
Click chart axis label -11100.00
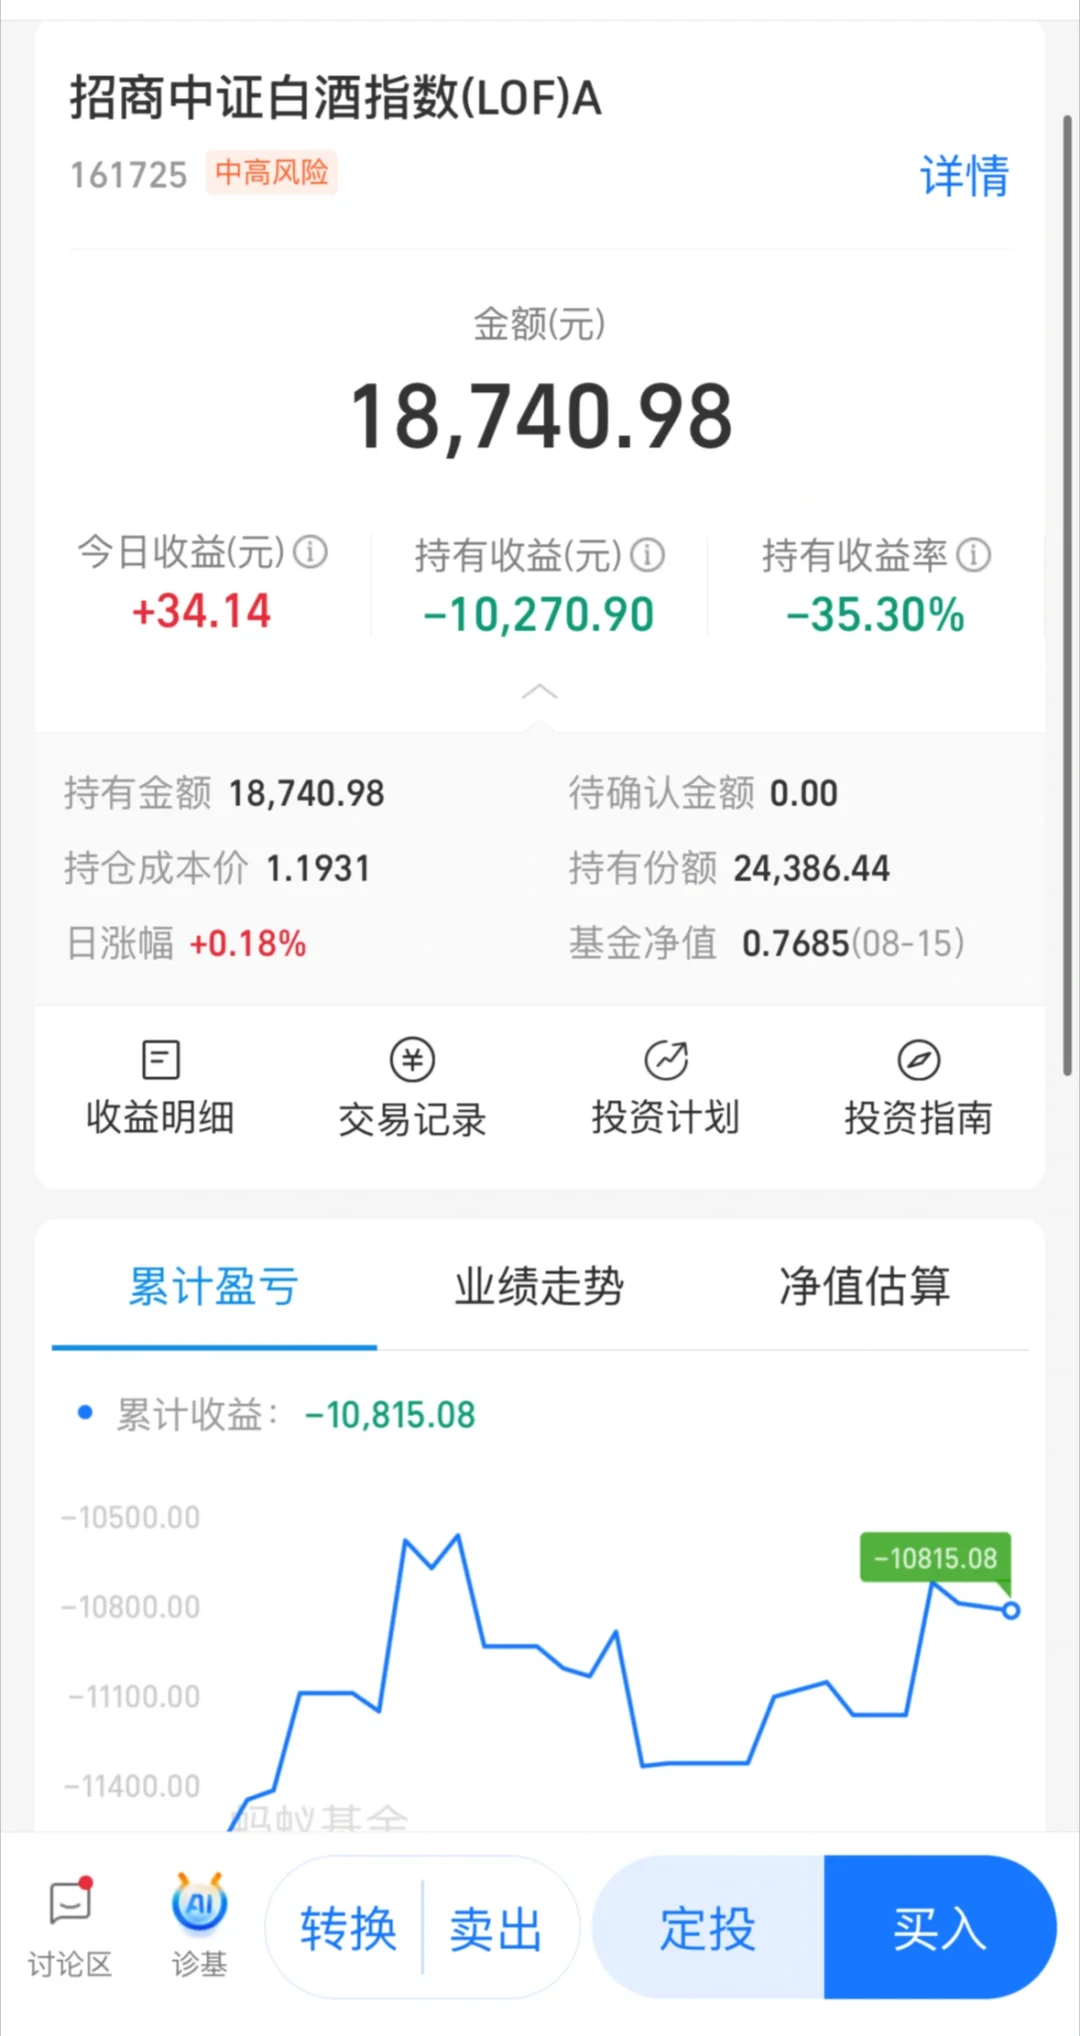134,1696
